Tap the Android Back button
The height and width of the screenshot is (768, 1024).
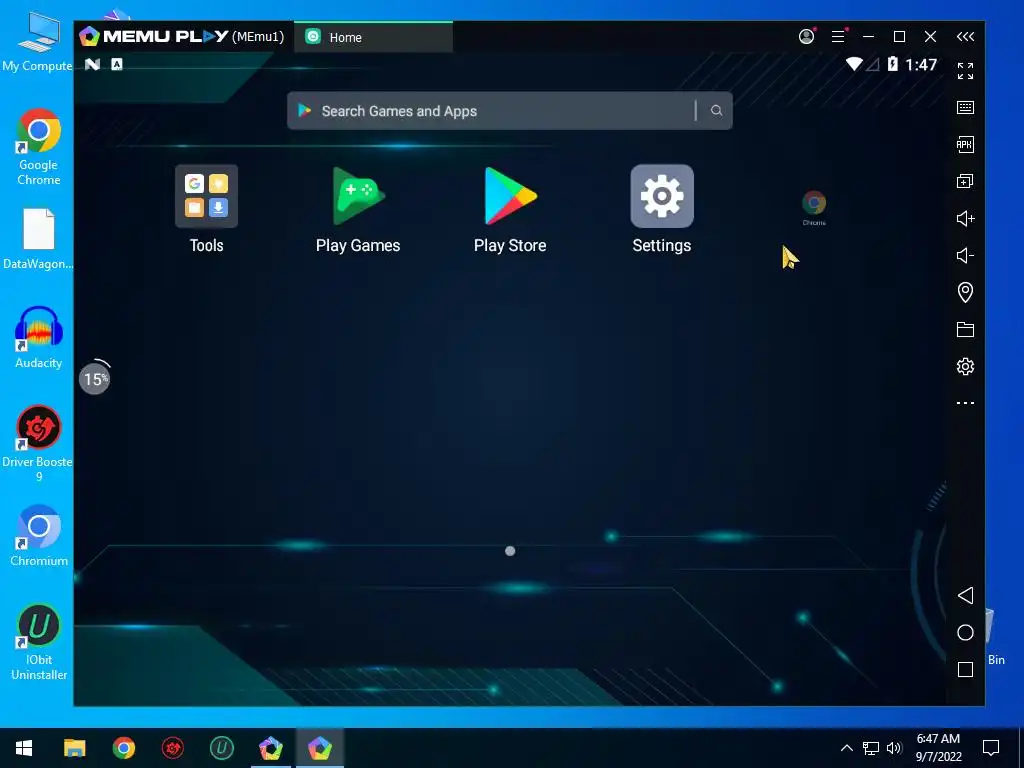pos(965,595)
